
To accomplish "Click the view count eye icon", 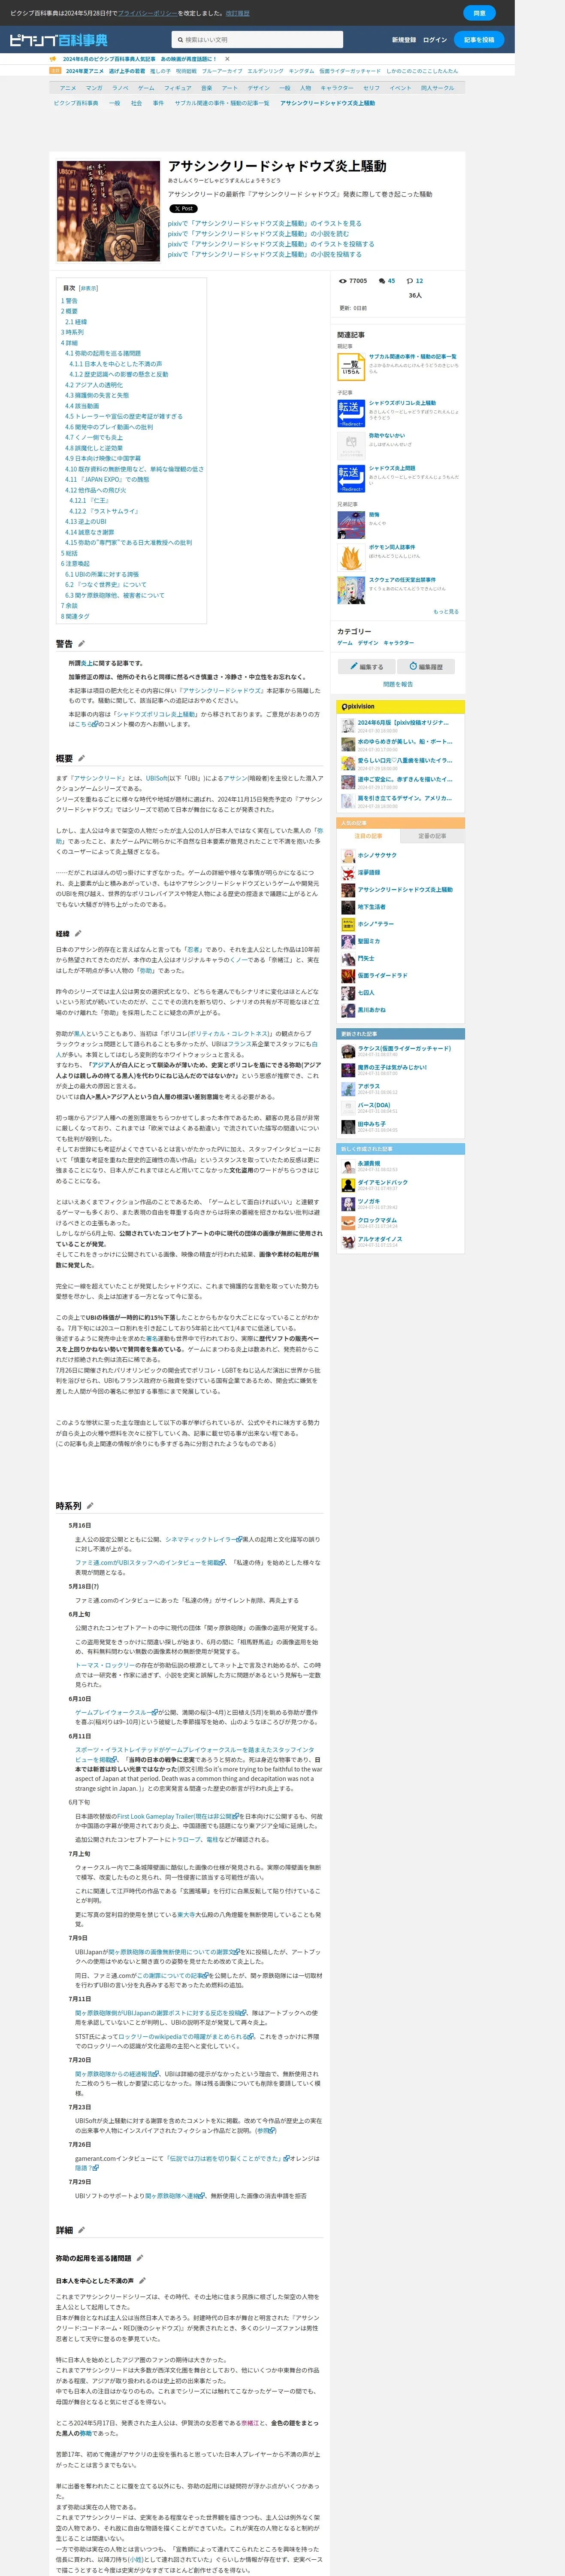I will click(x=343, y=281).
